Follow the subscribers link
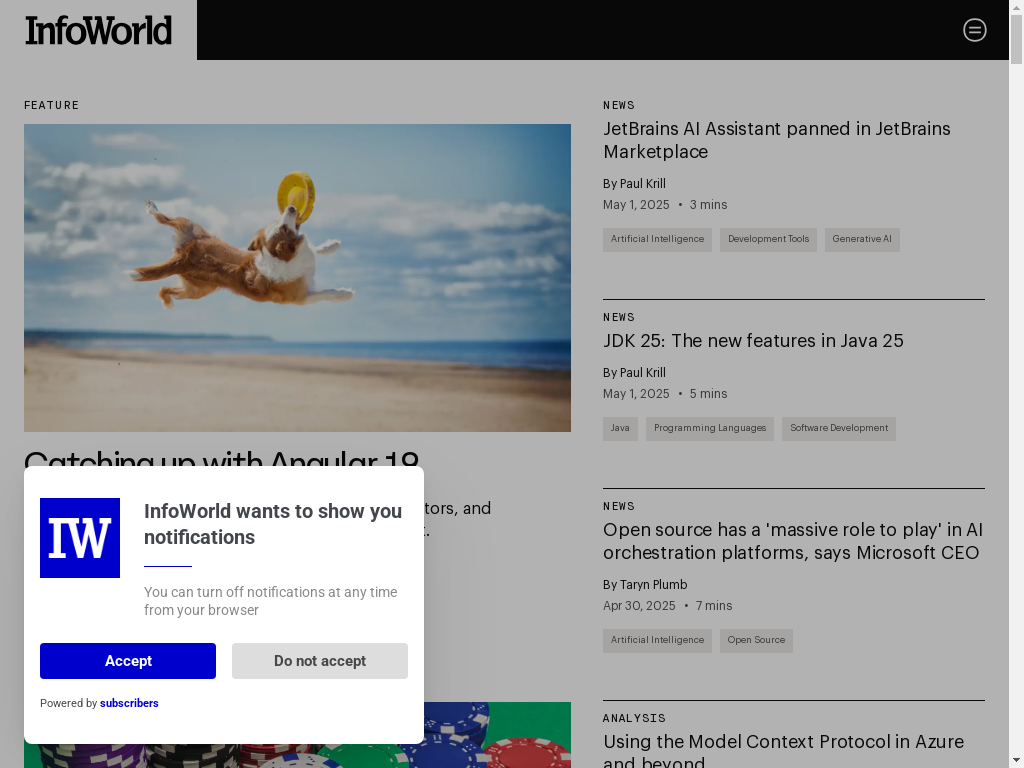This screenshot has width=1024, height=768. point(129,703)
